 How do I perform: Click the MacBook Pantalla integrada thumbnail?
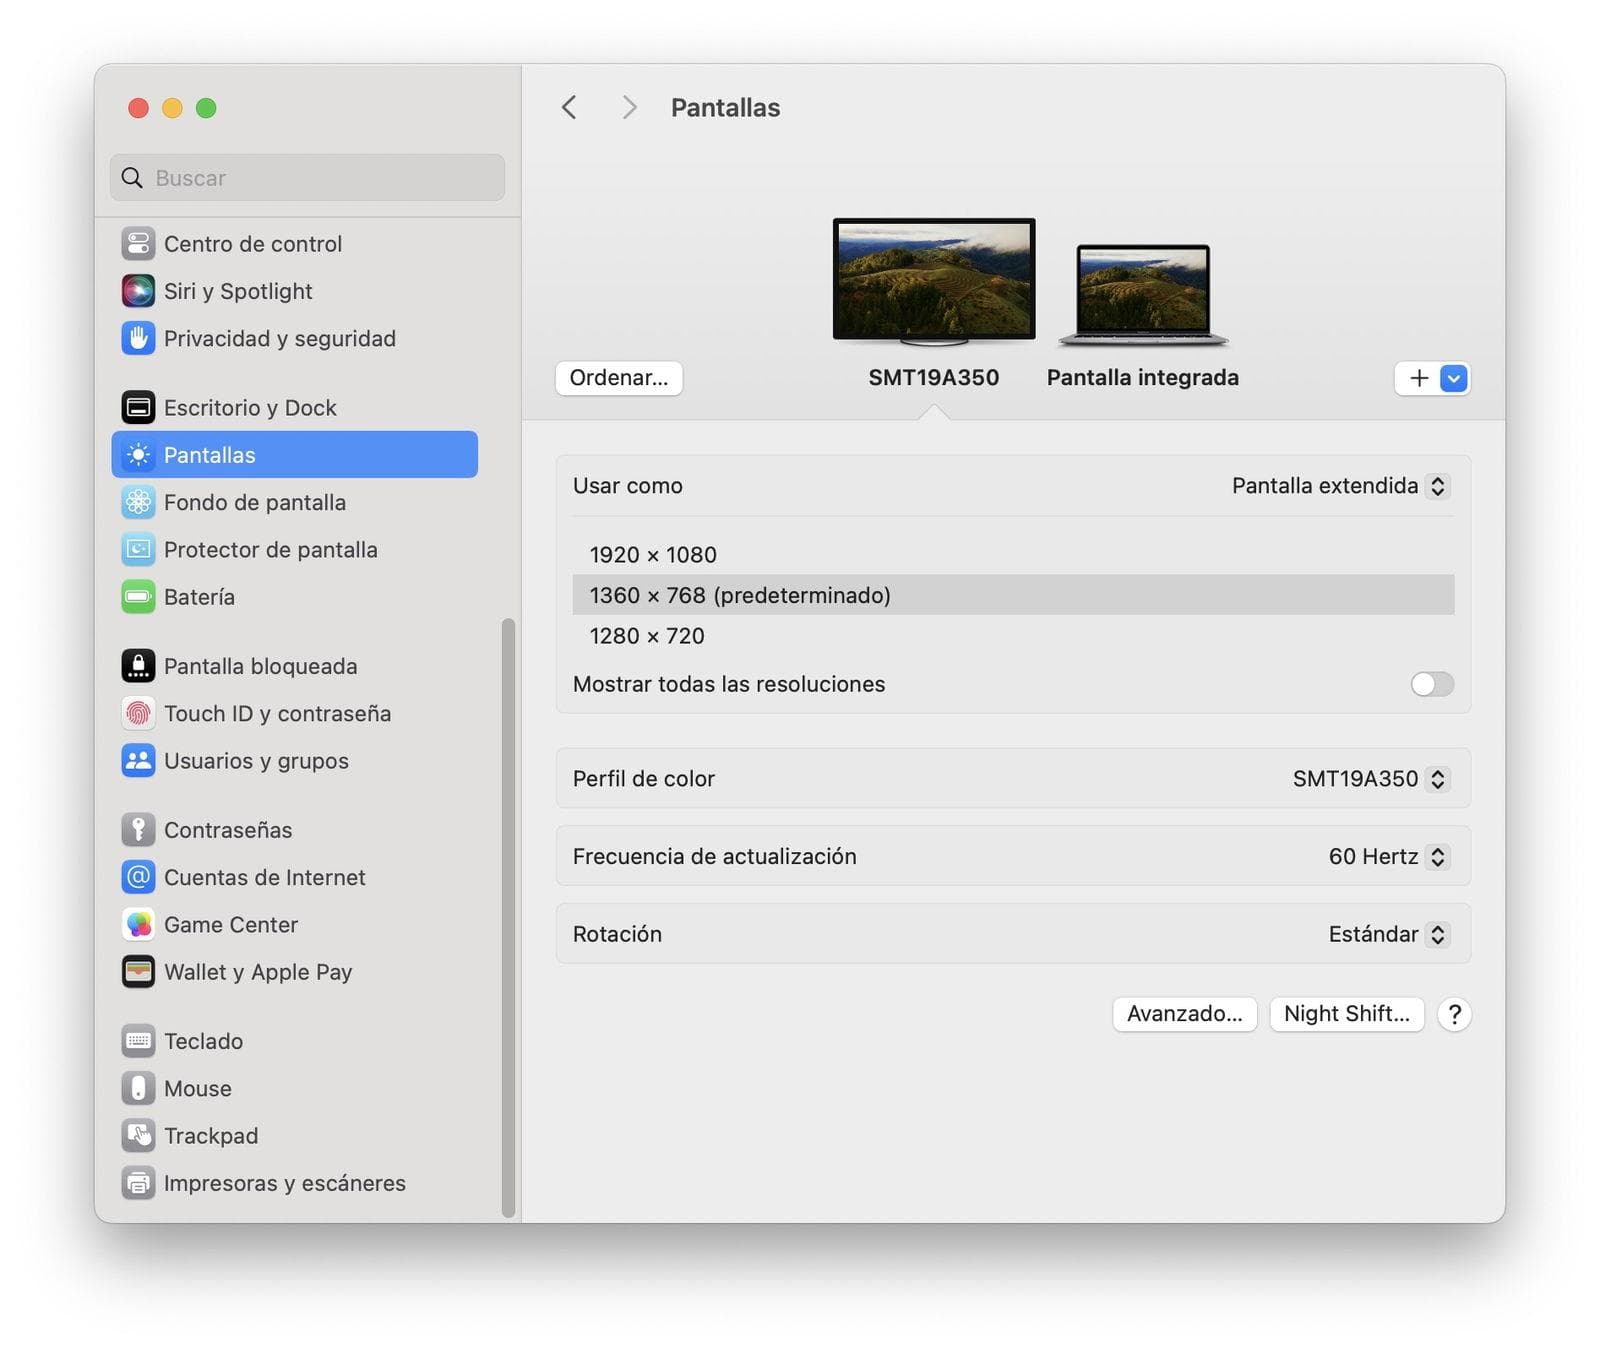1143,295
